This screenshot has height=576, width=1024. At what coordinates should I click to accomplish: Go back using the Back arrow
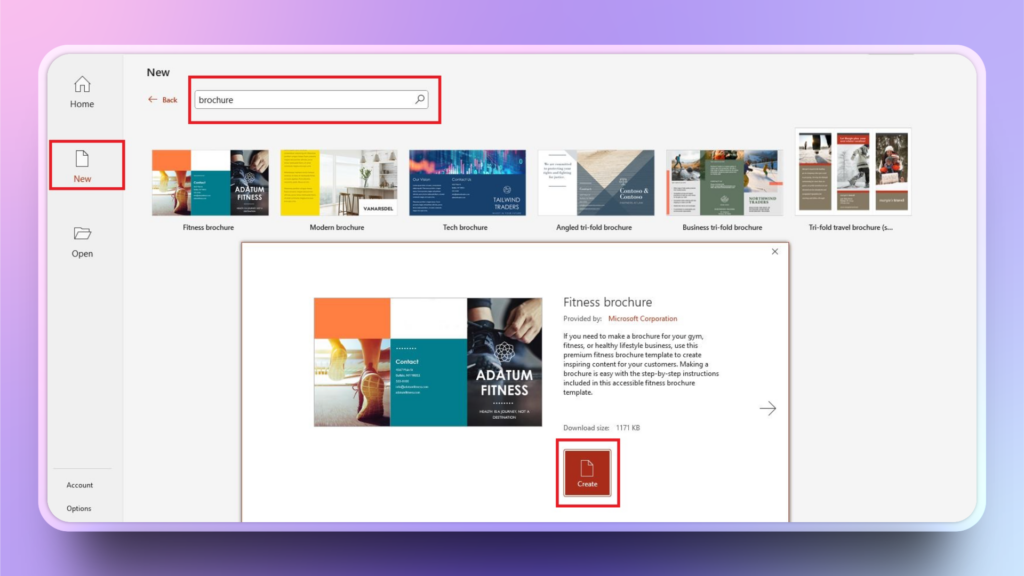click(x=153, y=100)
